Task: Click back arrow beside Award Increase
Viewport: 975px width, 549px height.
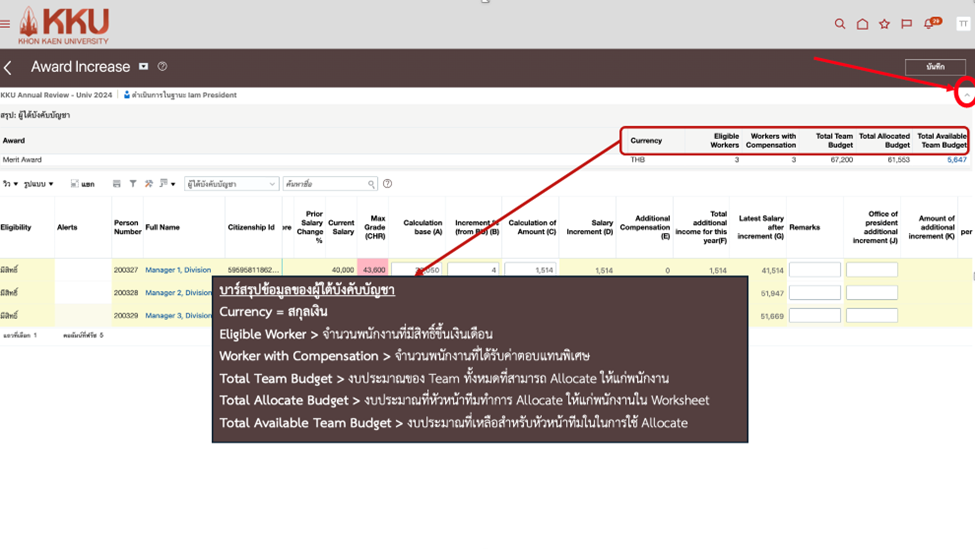Action: (8, 68)
